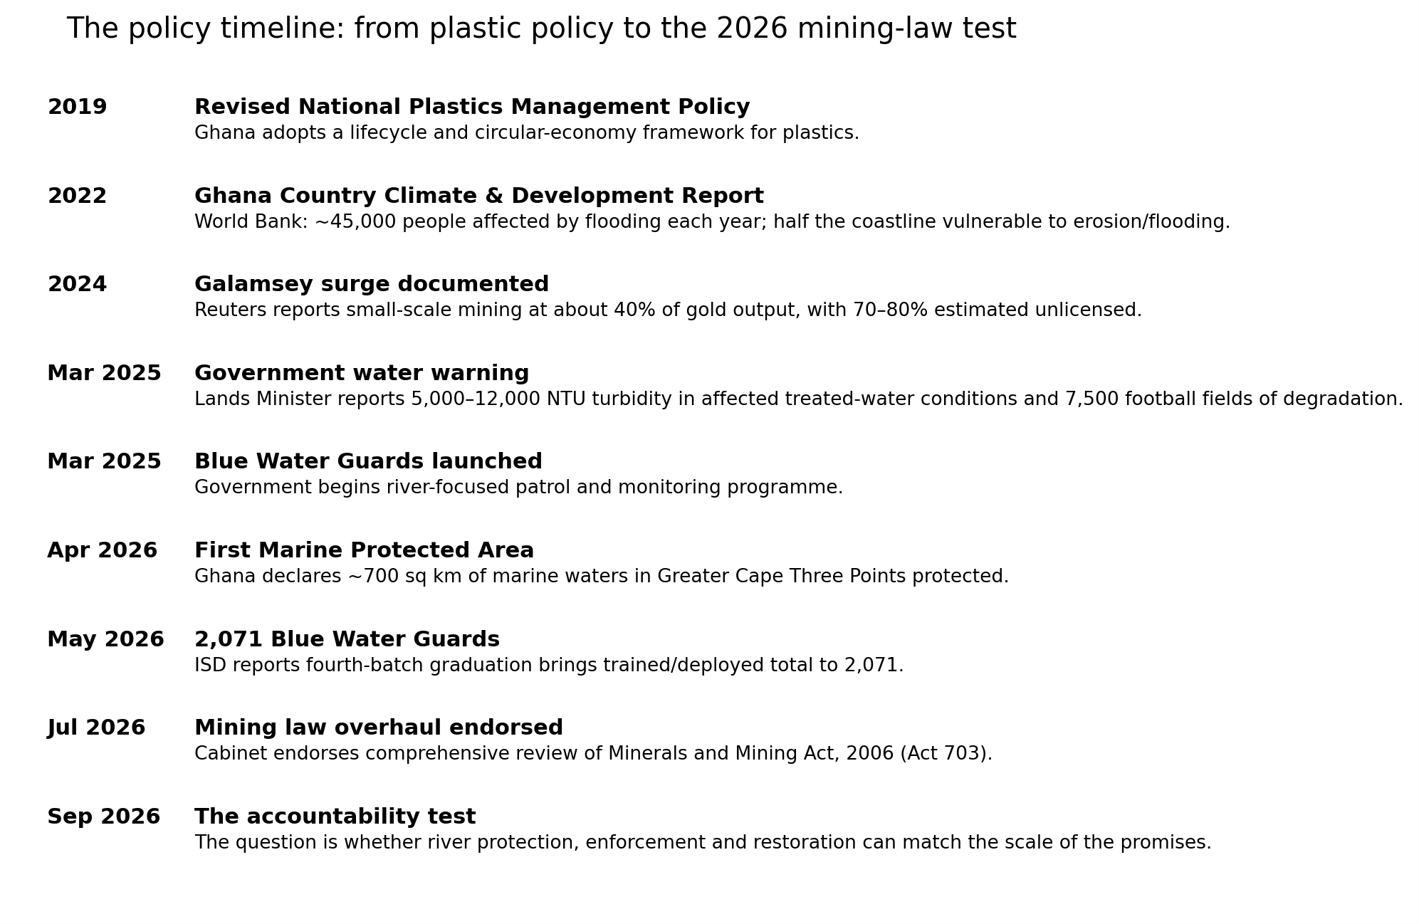Click The accountability test heading
This screenshot has width=1419, height=924.
click(335, 817)
